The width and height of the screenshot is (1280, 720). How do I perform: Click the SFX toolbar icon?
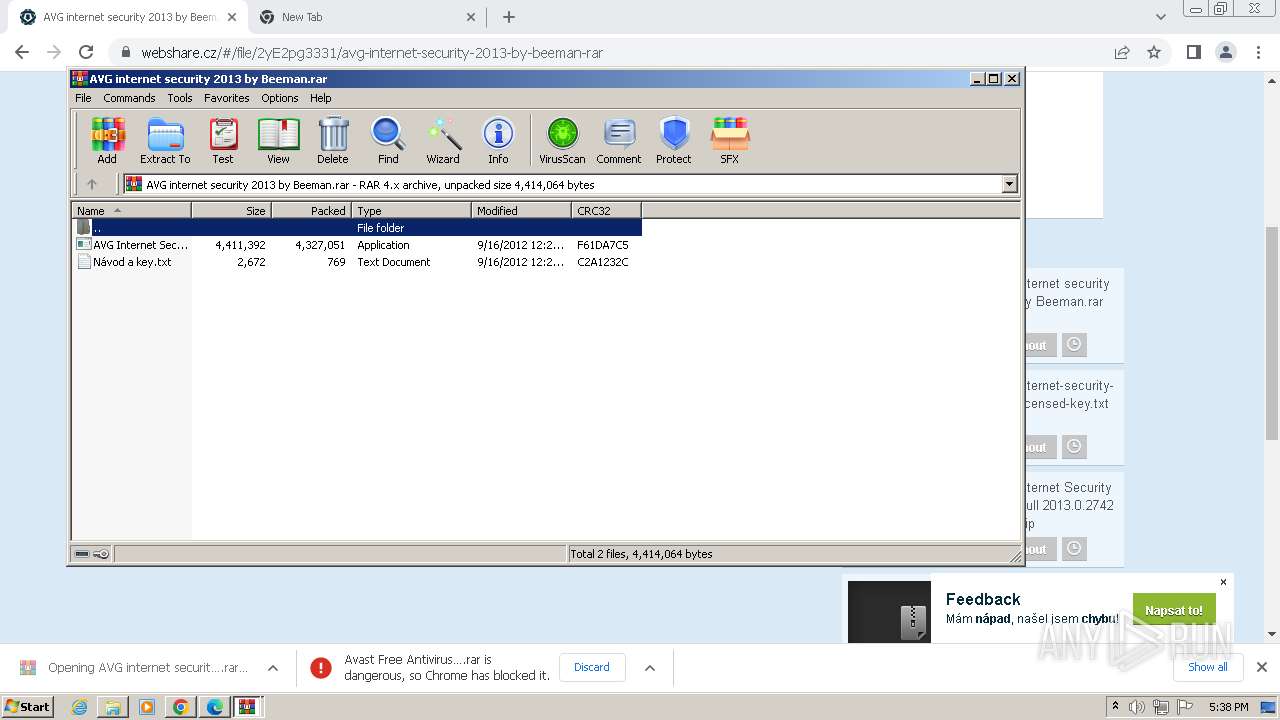[730, 140]
